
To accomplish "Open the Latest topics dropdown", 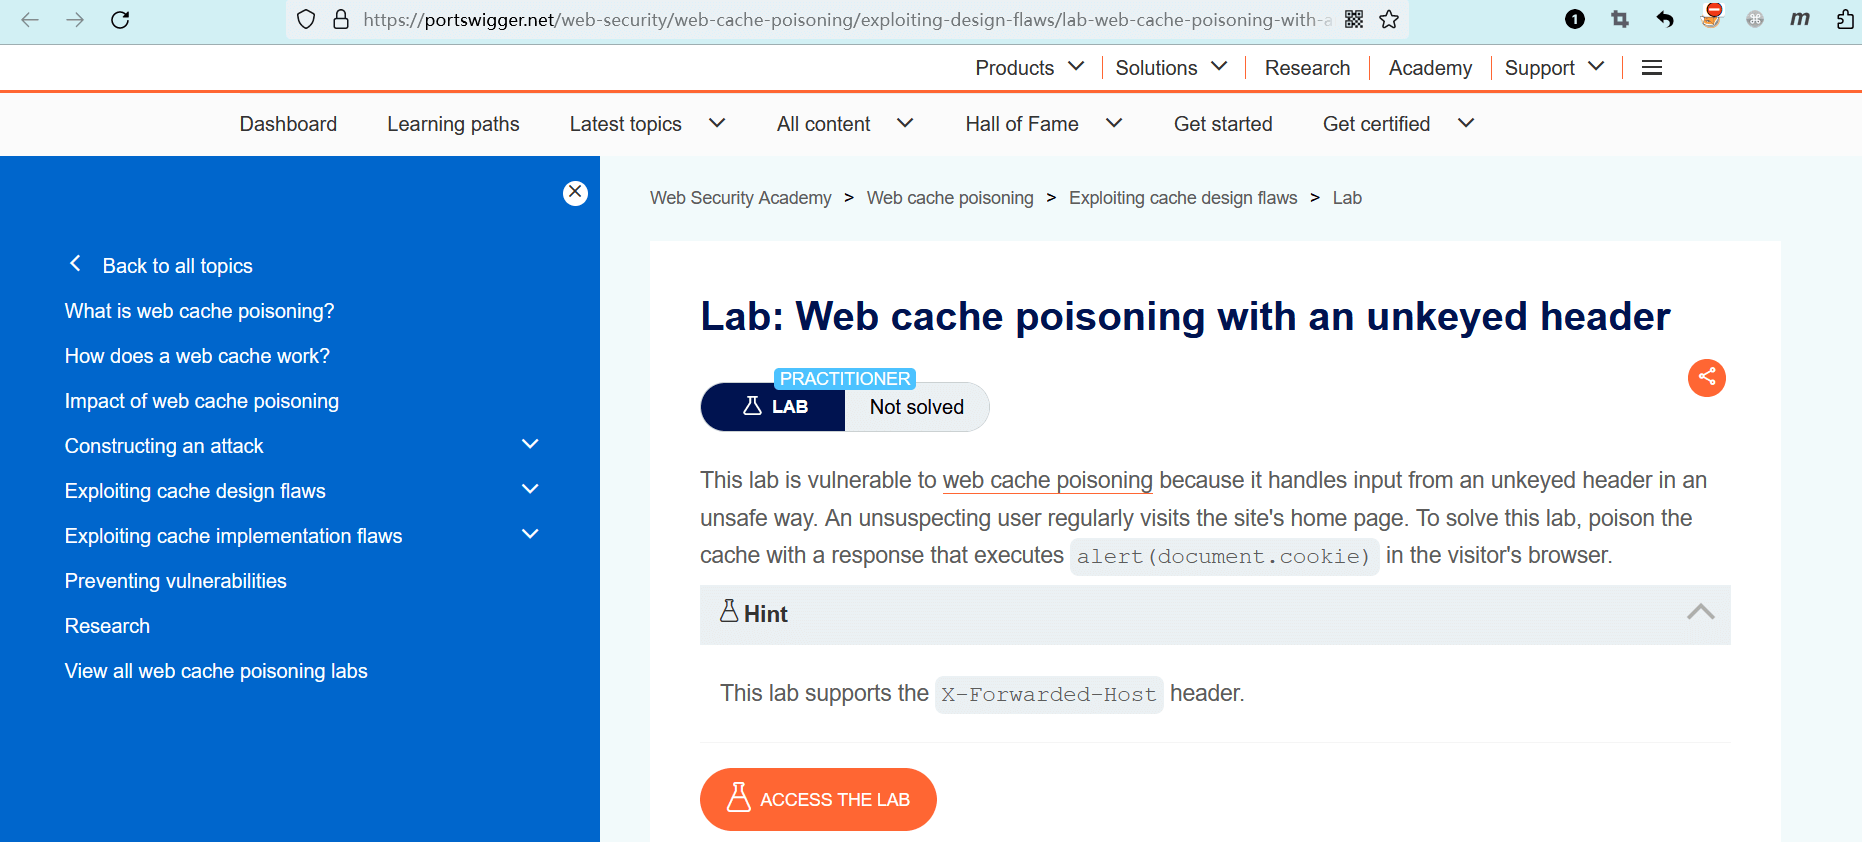I will (x=646, y=124).
